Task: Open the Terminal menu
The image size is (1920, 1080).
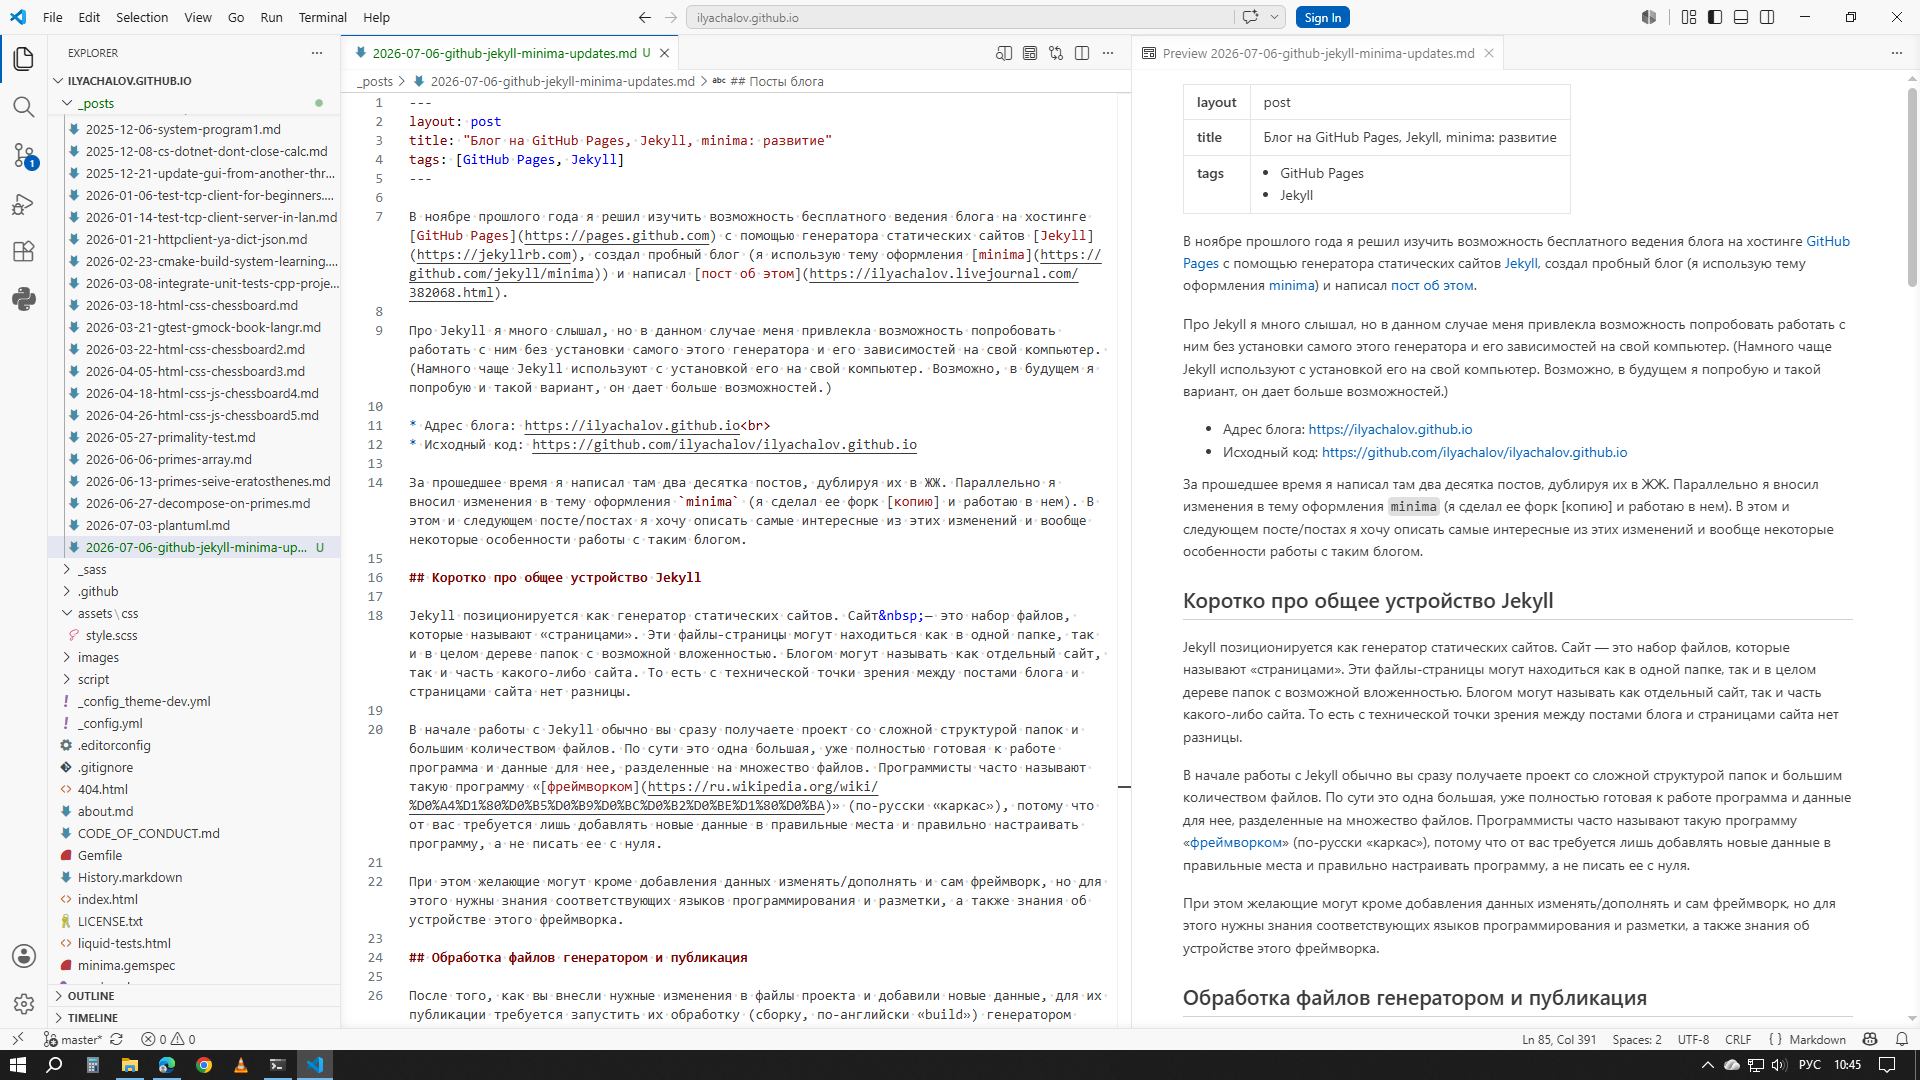Action: click(x=322, y=17)
